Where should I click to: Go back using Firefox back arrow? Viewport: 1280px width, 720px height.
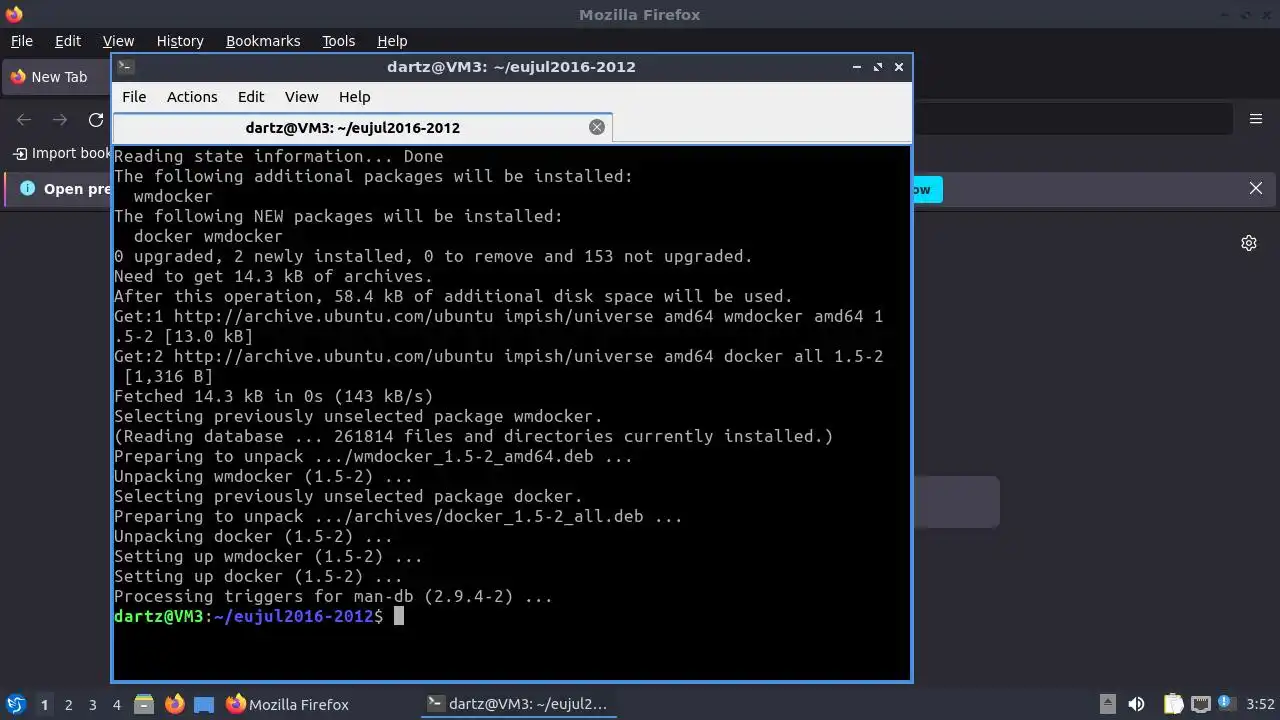pyautogui.click(x=24, y=120)
